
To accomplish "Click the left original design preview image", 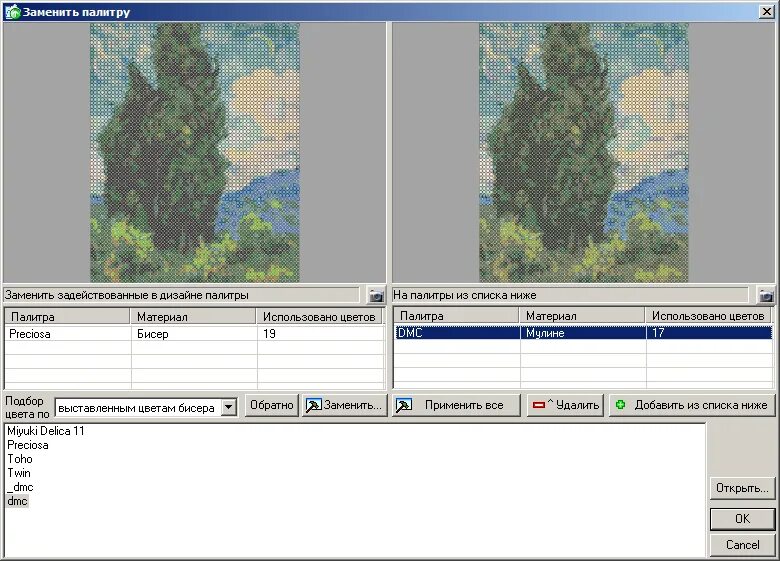I will (195, 153).
